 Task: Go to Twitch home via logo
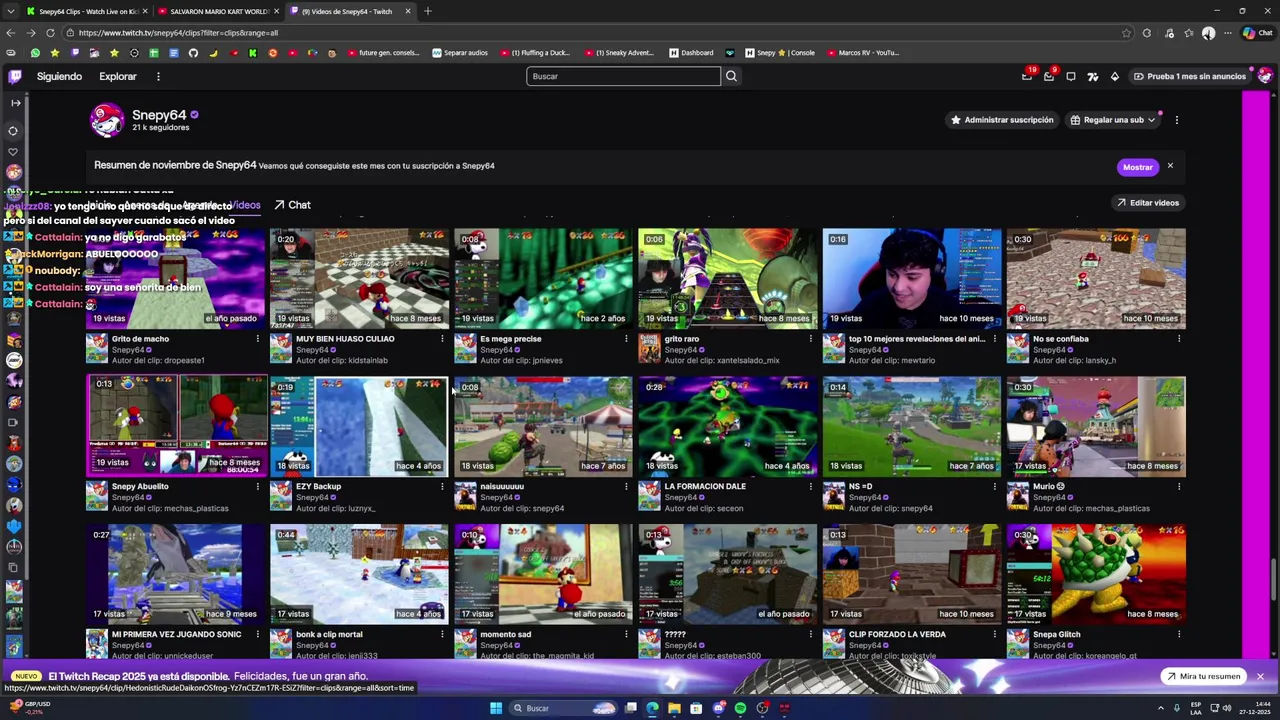point(15,76)
